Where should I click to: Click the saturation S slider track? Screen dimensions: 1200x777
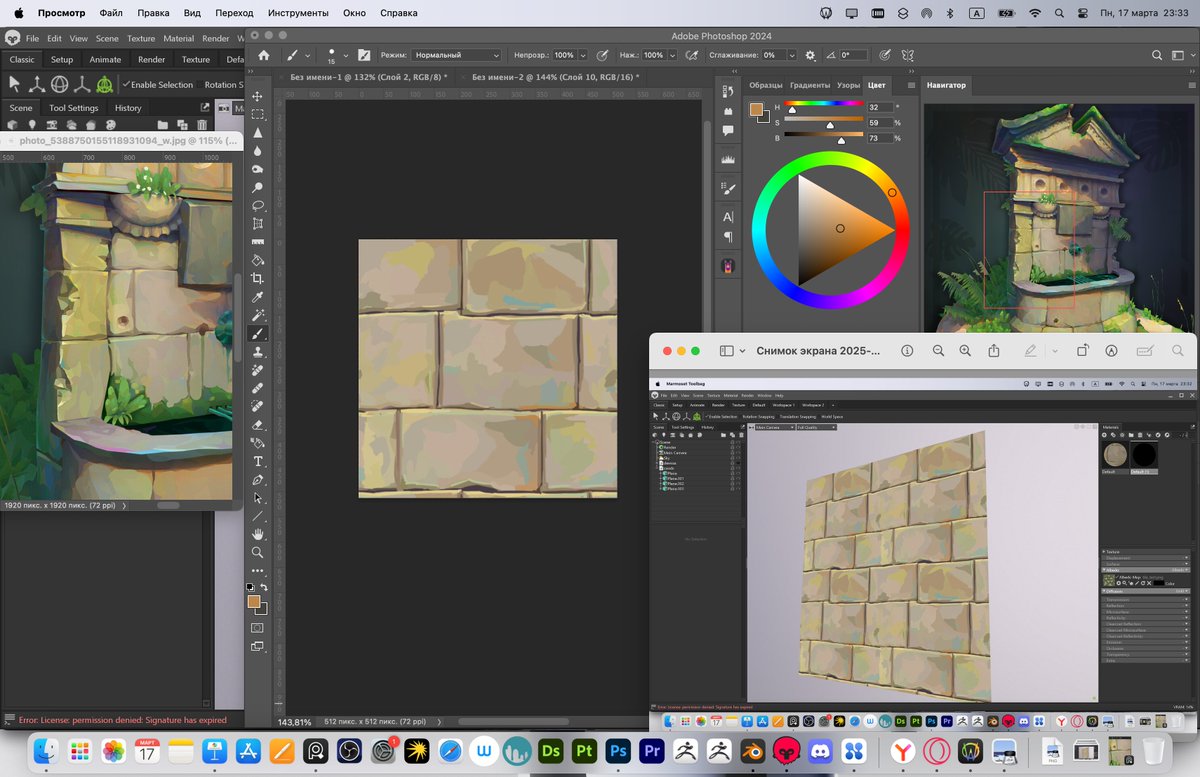coord(823,120)
